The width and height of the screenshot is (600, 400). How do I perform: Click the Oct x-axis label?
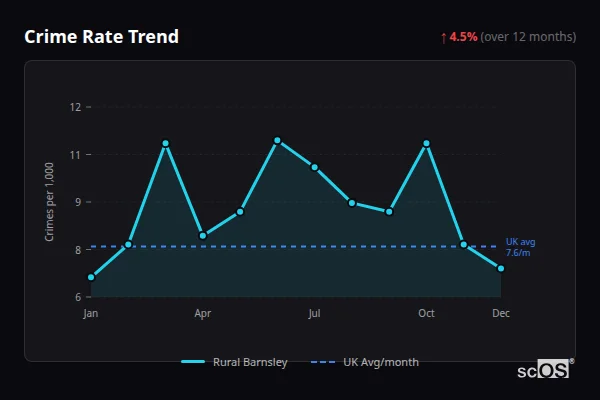pyautogui.click(x=426, y=314)
